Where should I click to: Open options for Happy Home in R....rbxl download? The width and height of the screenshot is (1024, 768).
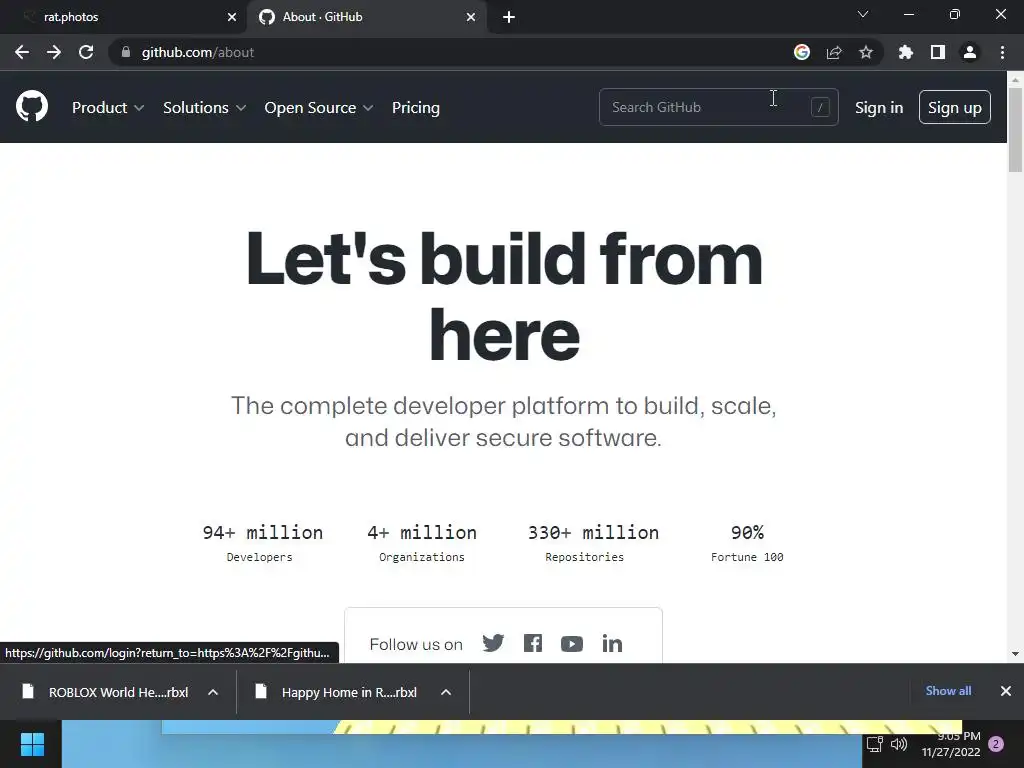[x=446, y=692]
